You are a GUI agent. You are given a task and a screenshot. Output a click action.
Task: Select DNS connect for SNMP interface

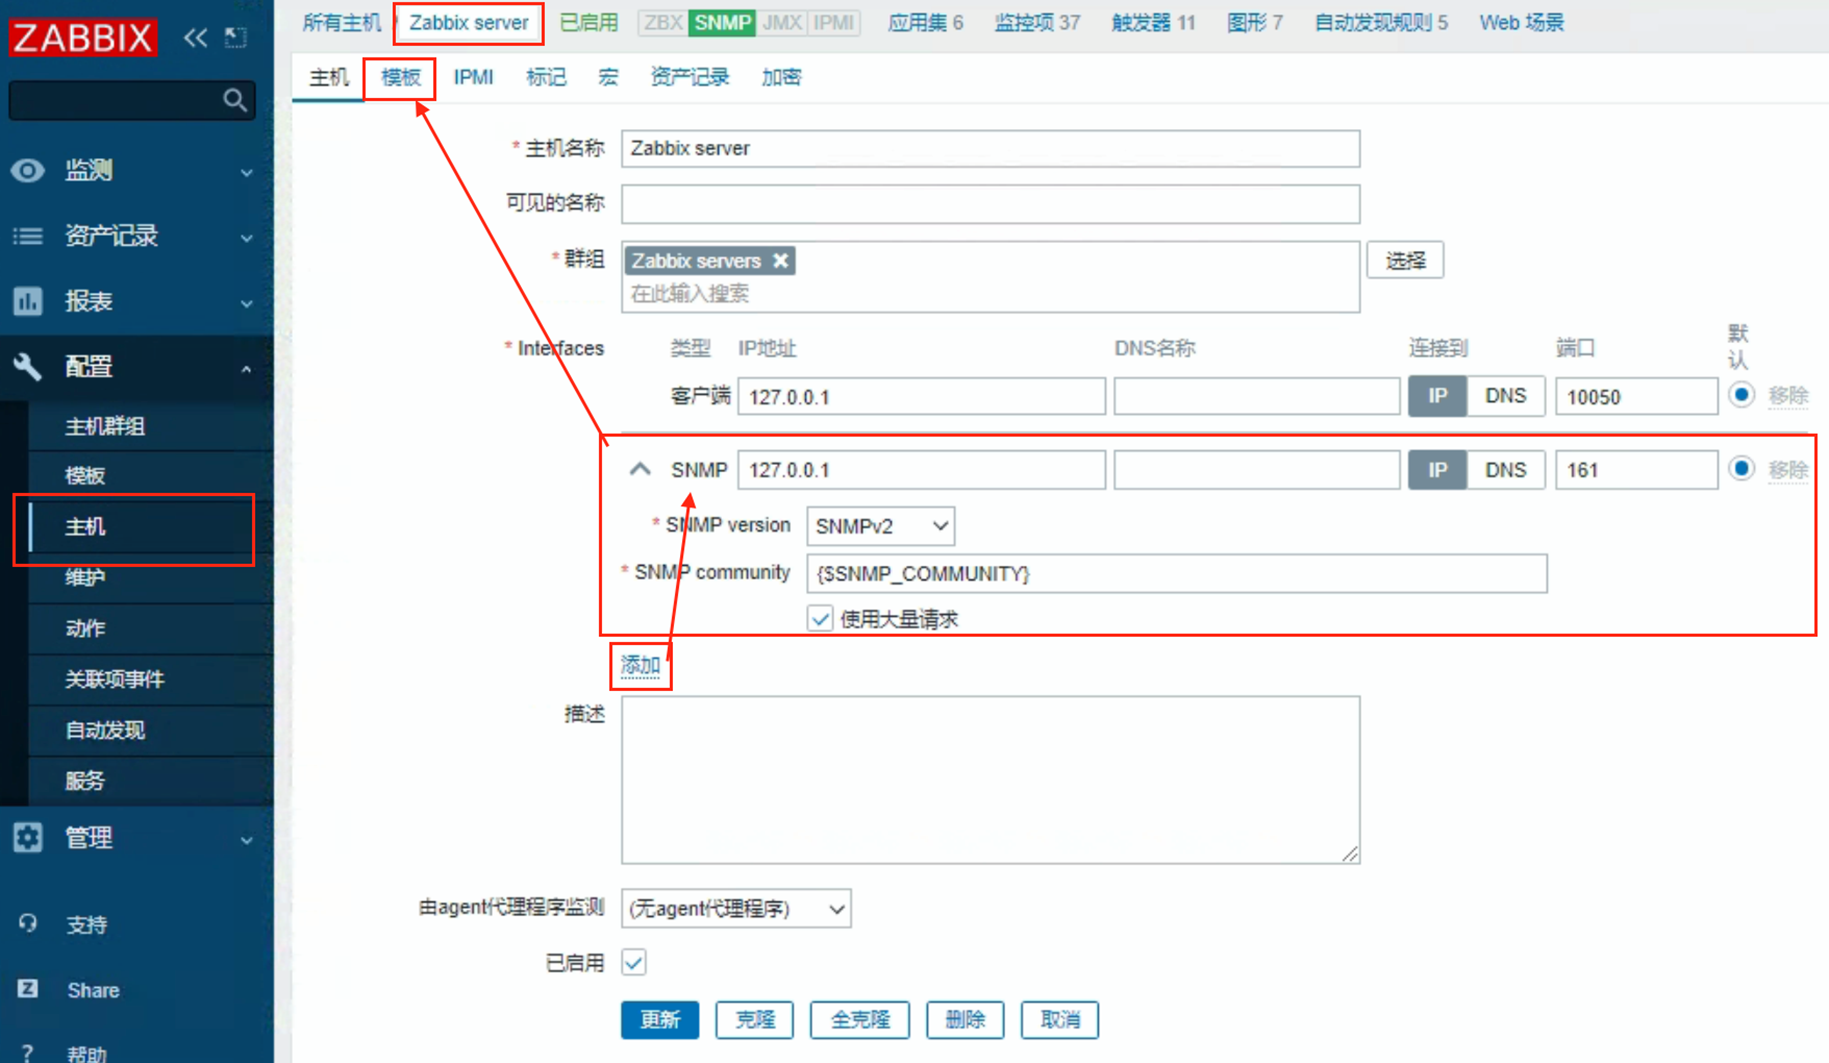[1505, 470]
